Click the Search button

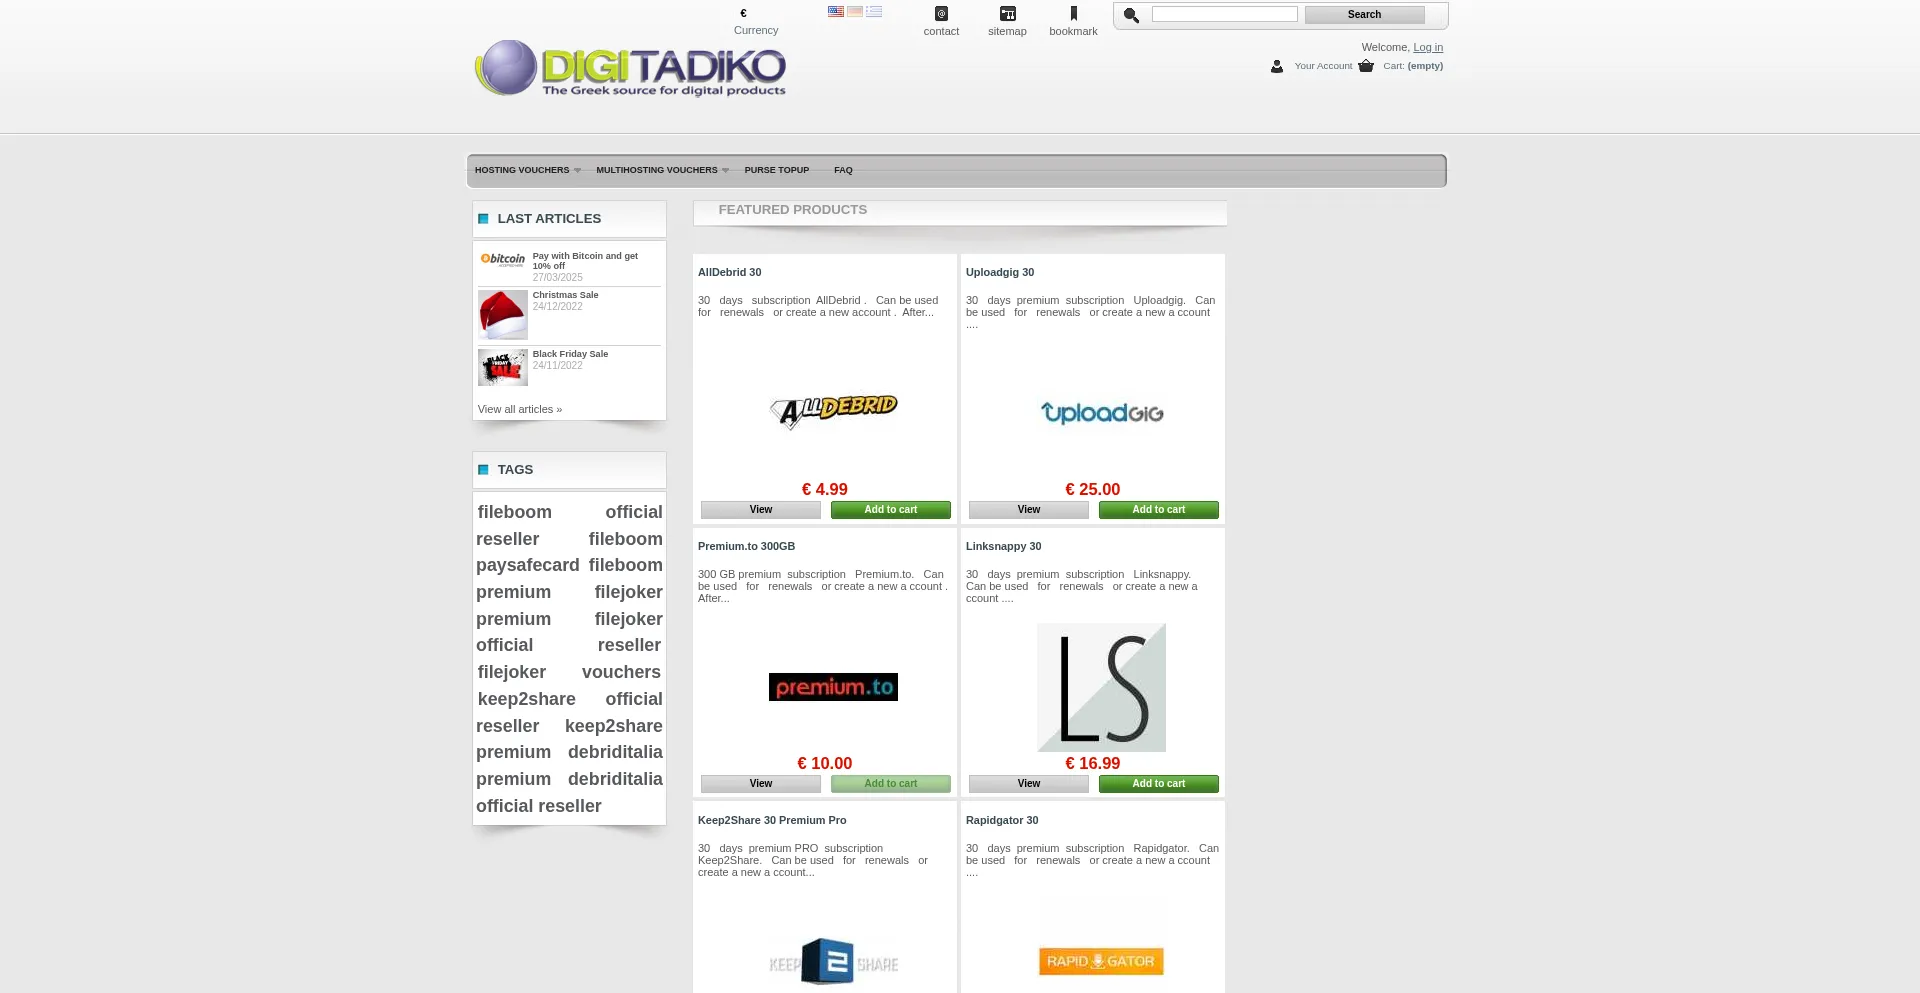pos(1364,14)
